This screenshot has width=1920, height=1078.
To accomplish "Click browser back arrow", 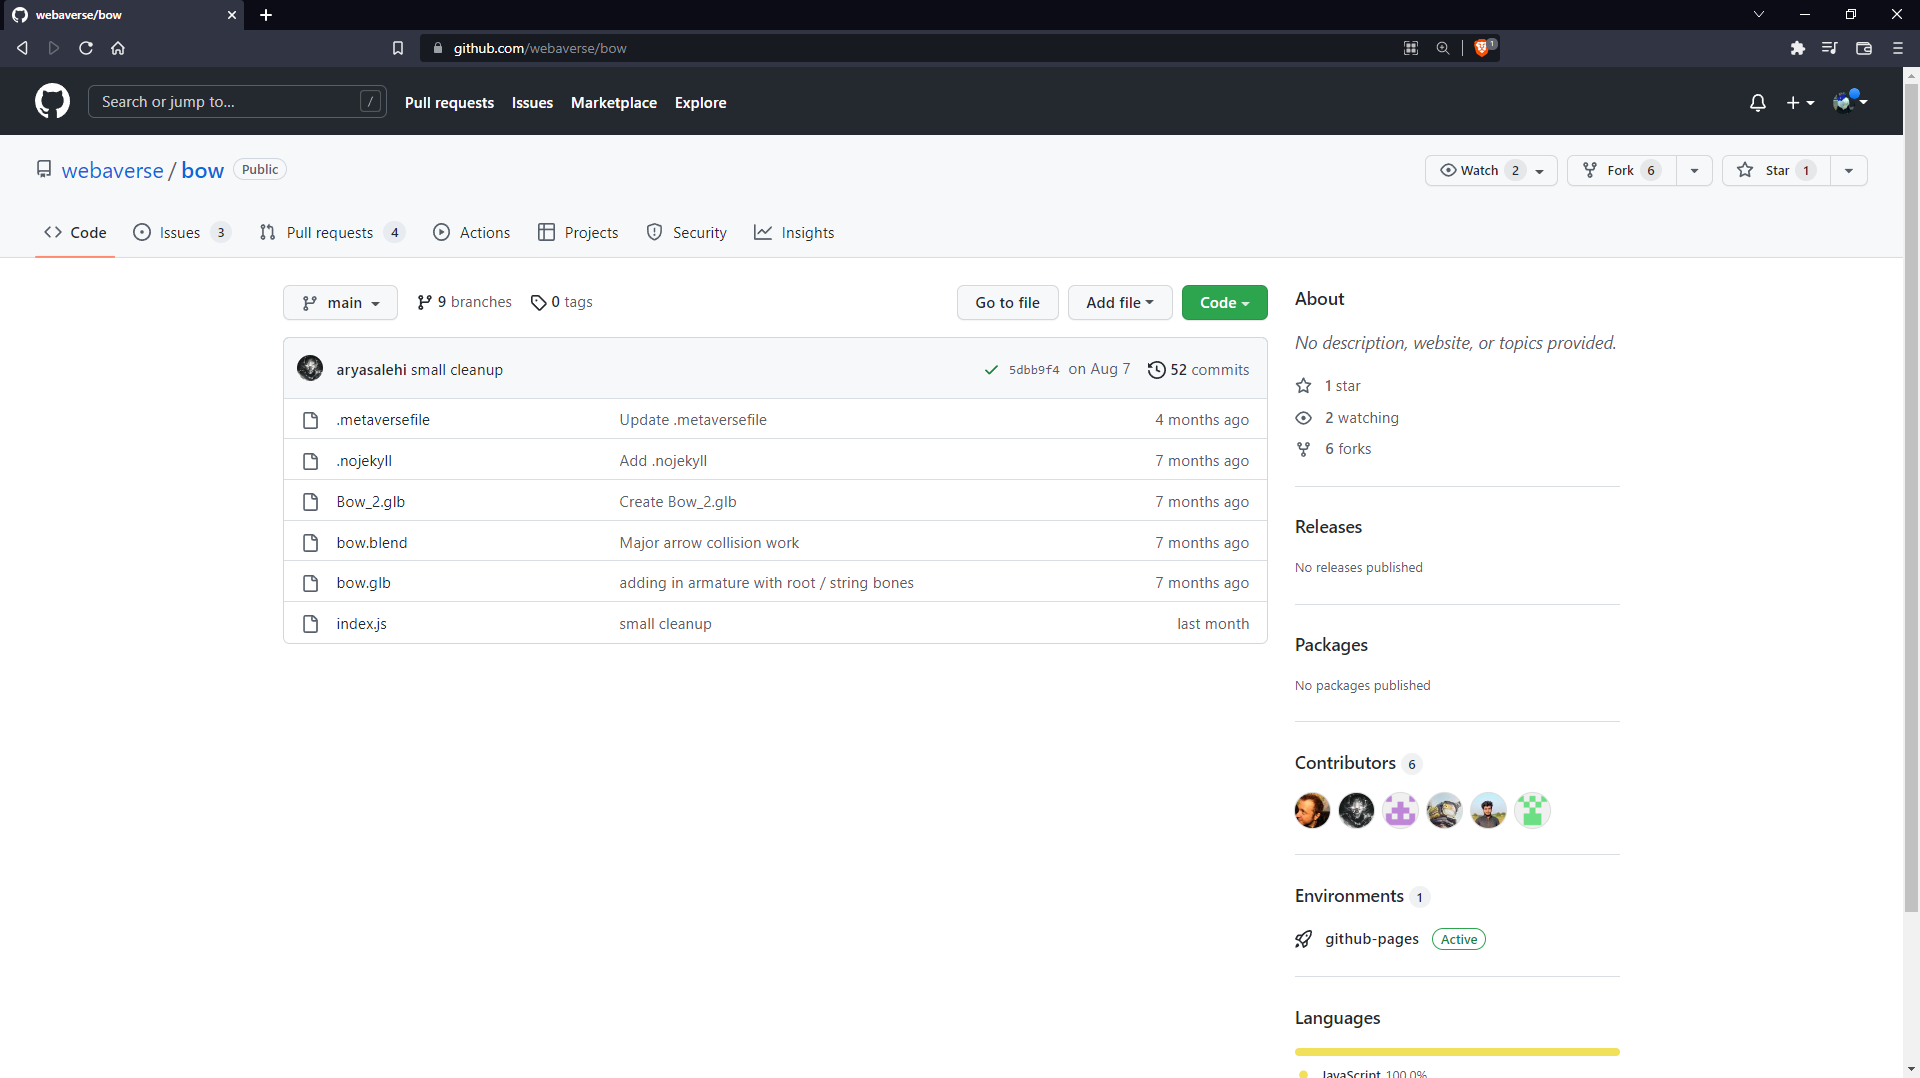I will coord(22,48).
